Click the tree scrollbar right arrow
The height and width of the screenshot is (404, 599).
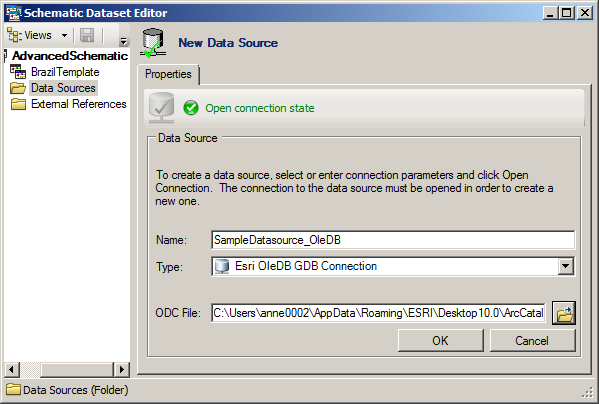click(121, 369)
